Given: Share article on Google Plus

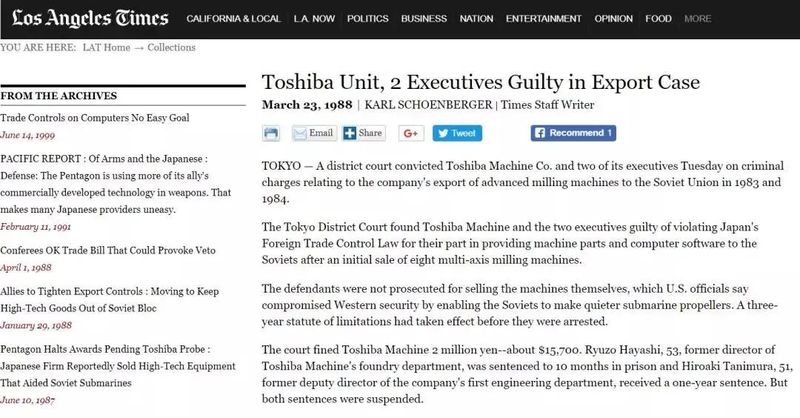Looking at the screenshot, I should click(x=411, y=133).
